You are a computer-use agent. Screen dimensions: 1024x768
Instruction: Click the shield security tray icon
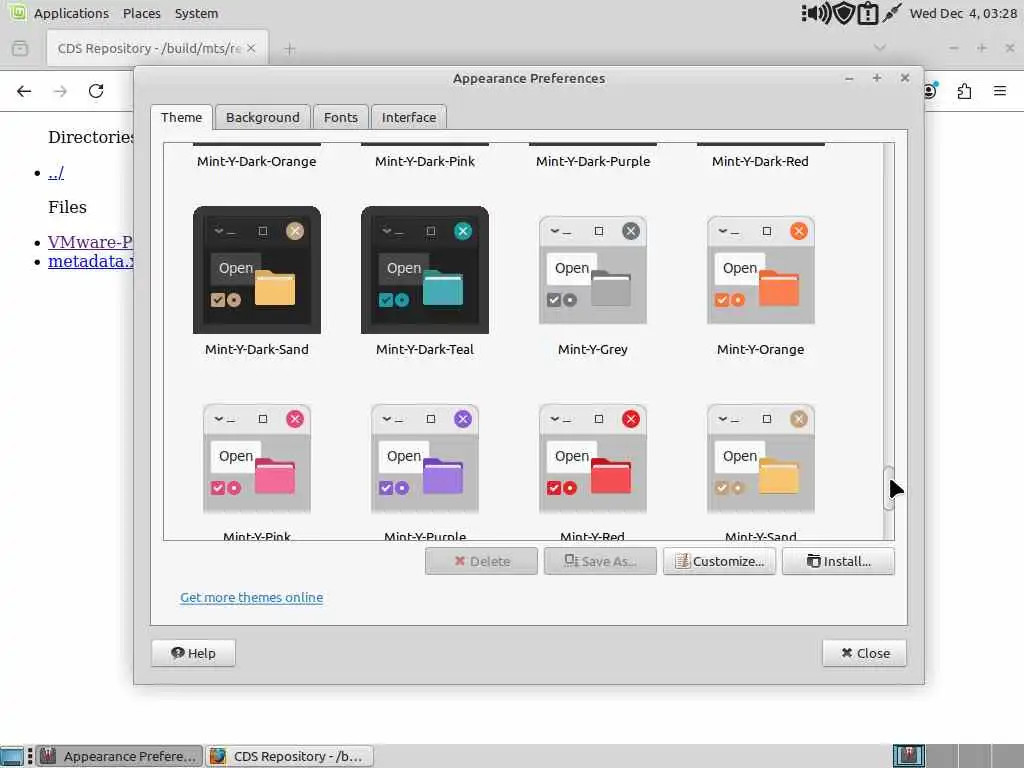click(844, 13)
